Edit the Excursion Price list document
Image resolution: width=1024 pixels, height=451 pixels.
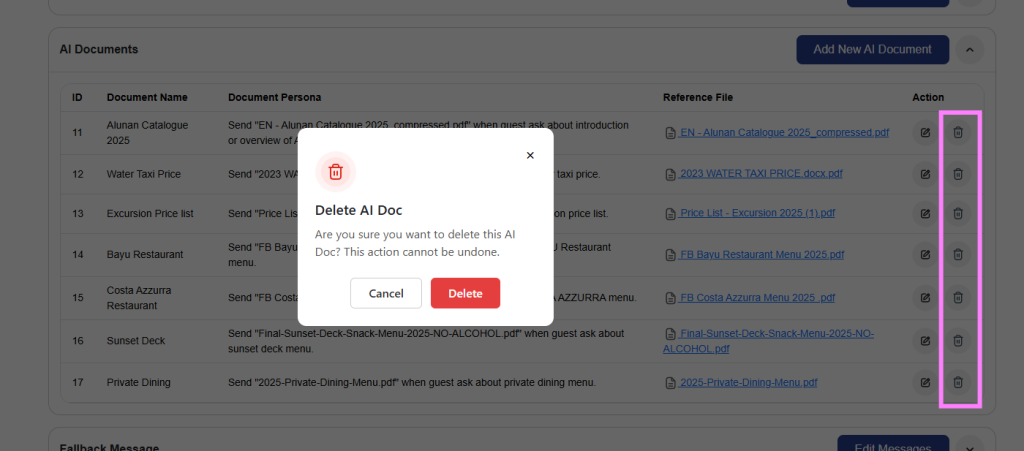point(925,213)
